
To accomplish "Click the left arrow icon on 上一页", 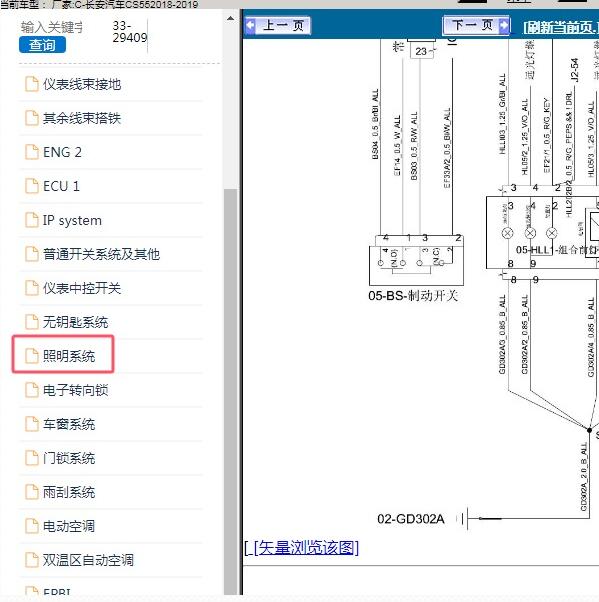I will pyautogui.click(x=250, y=26).
